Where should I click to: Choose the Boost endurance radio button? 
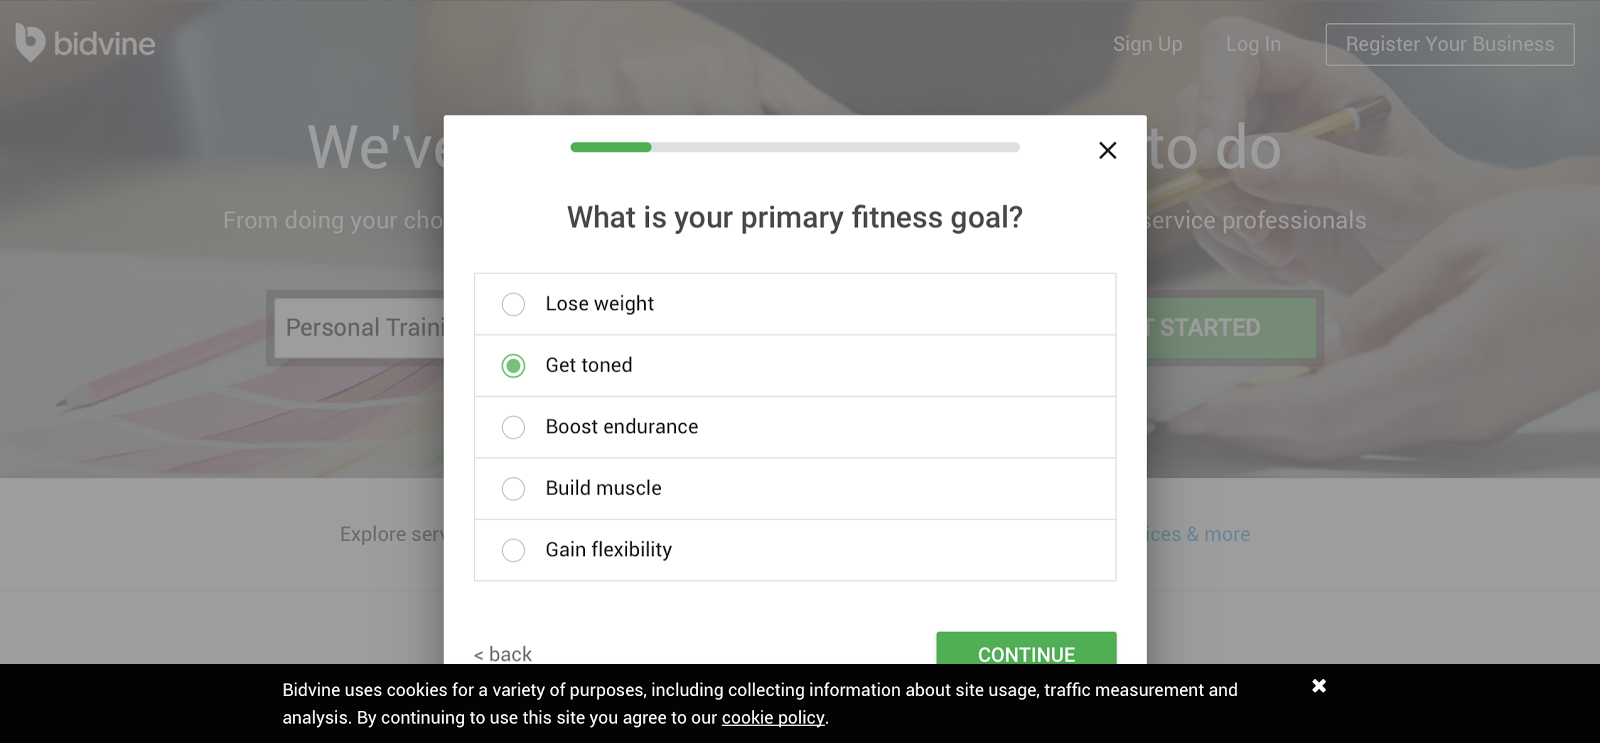point(513,427)
